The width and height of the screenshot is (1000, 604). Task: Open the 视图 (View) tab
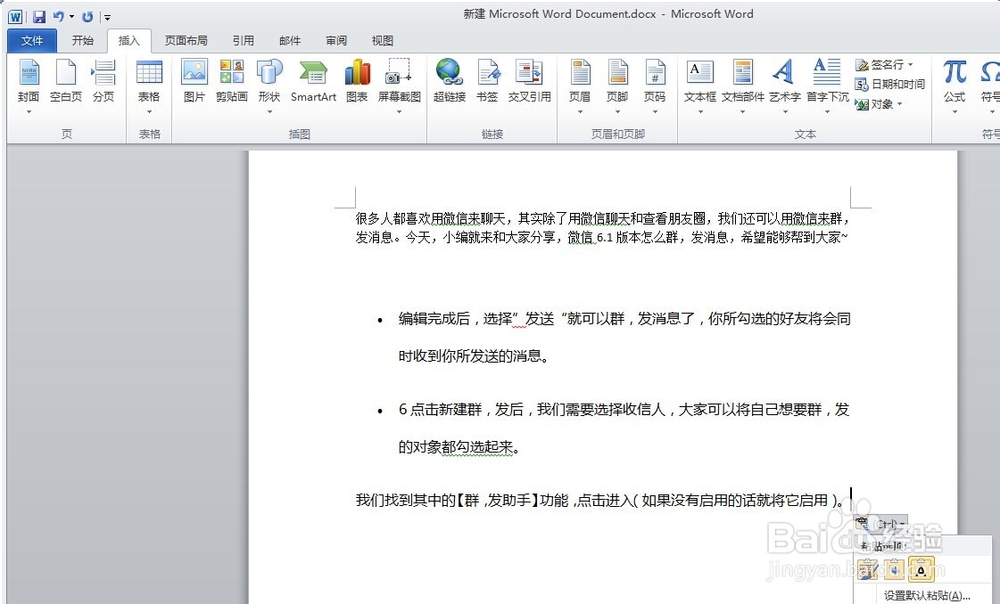[383, 41]
